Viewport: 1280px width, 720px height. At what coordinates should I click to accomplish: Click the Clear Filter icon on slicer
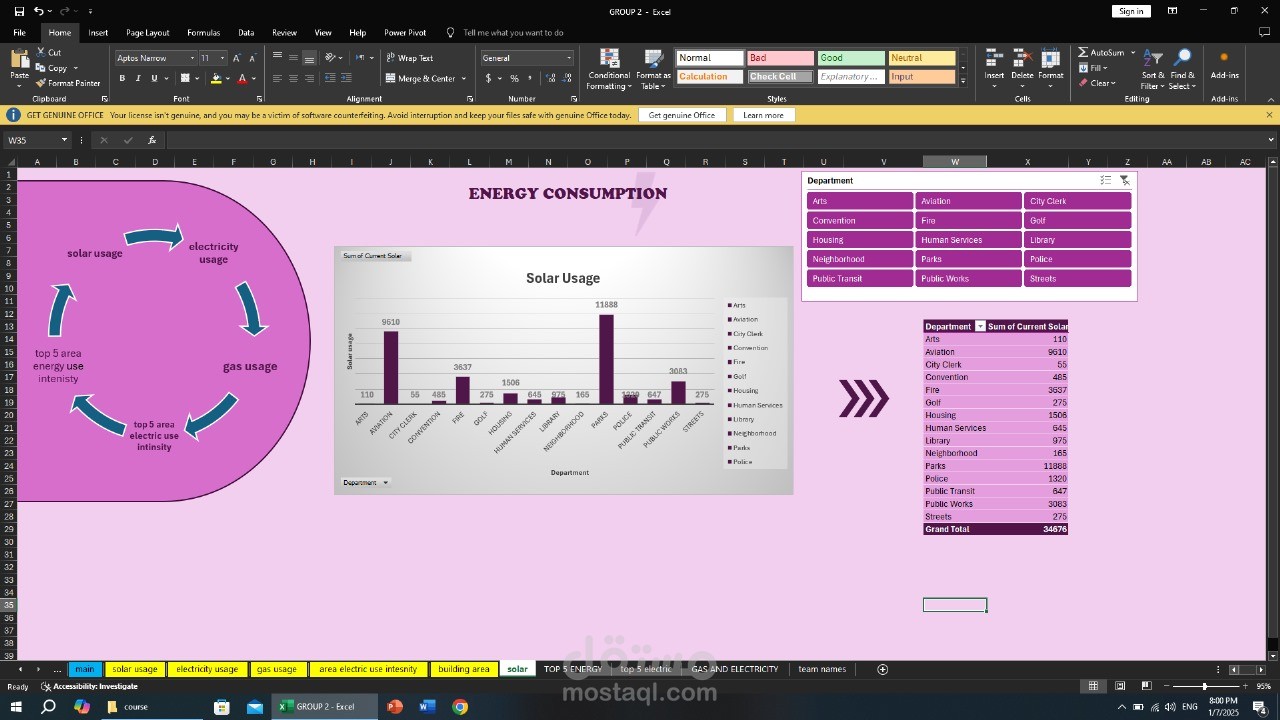click(1124, 181)
